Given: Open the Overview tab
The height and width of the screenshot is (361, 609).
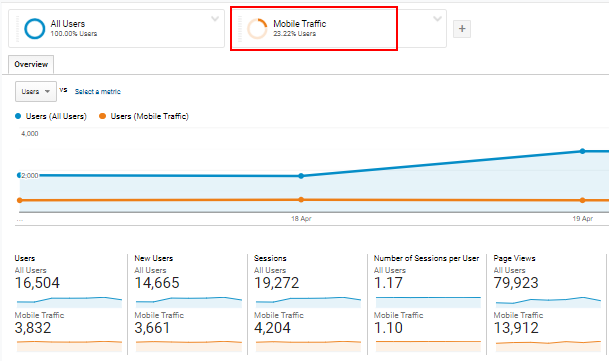Looking at the screenshot, I should (x=31, y=65).
